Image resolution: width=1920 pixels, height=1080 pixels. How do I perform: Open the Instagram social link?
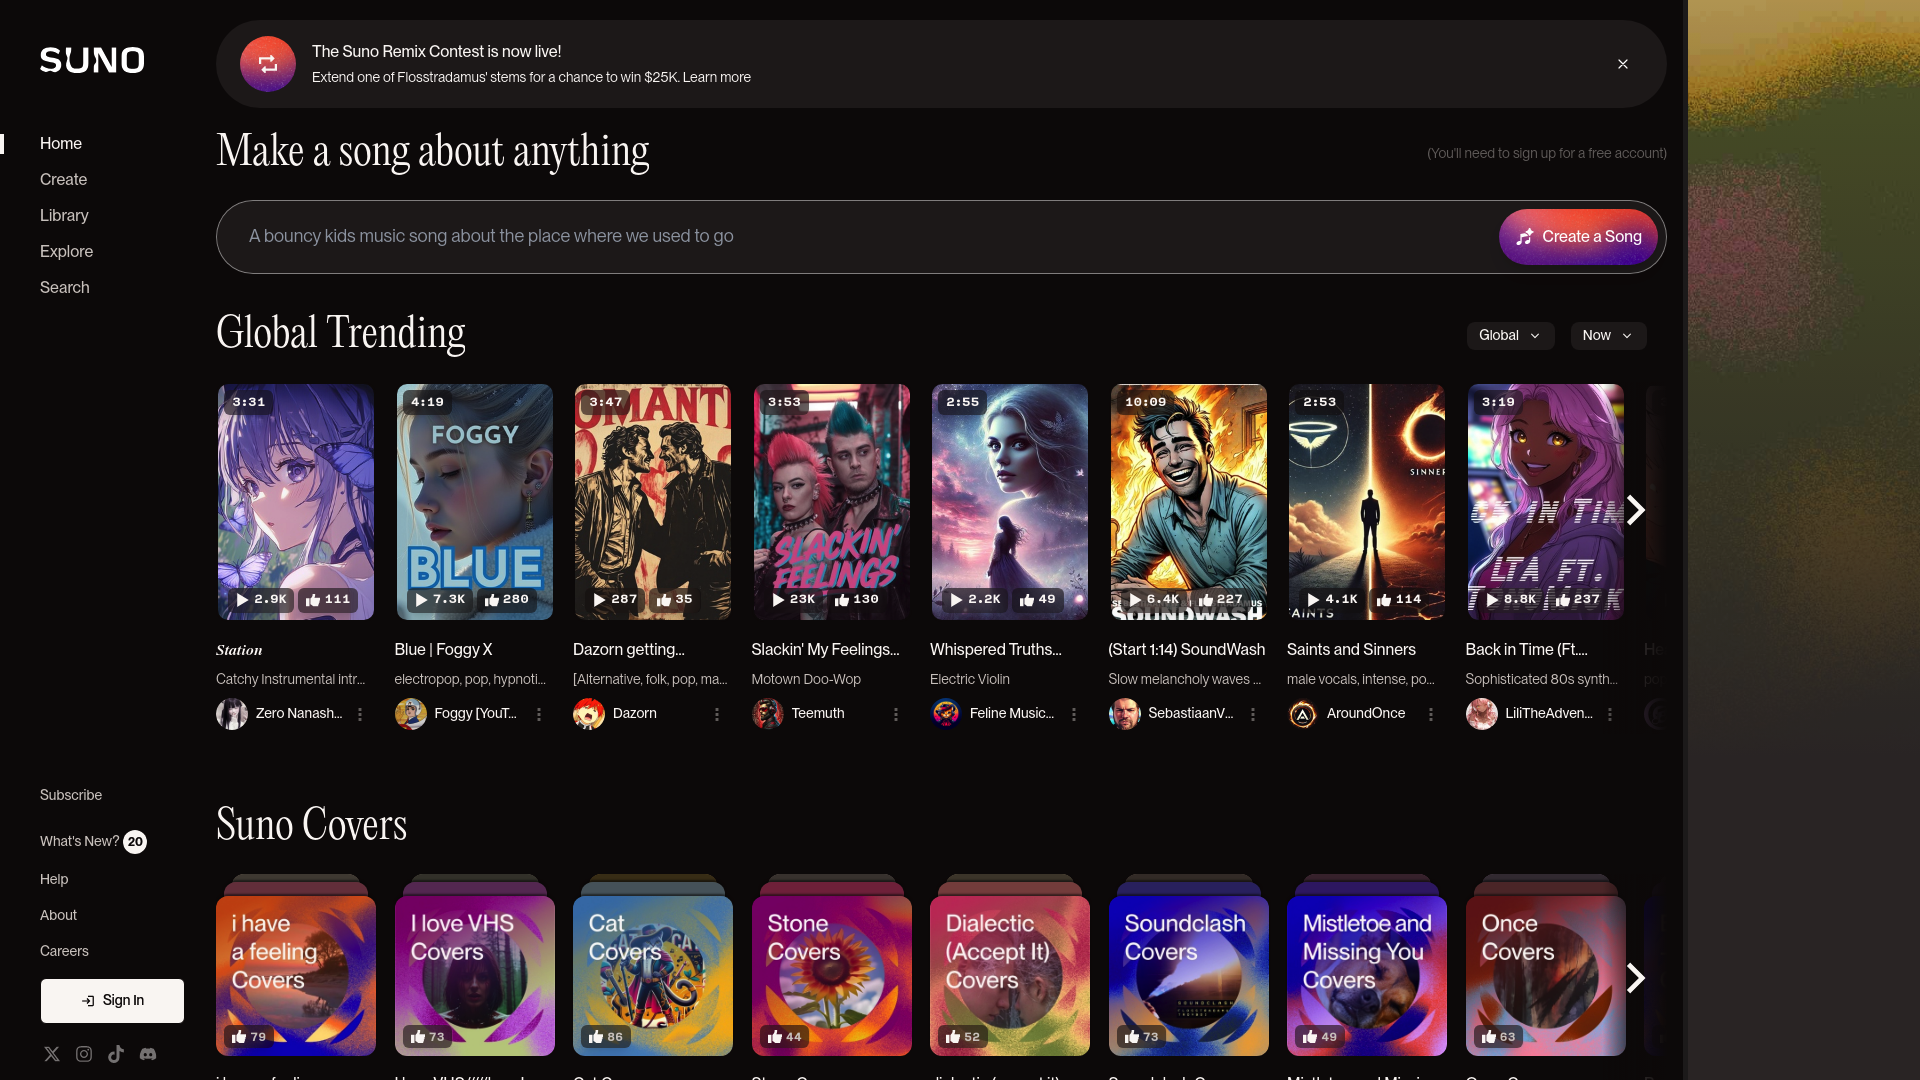tap(84, 1054)
